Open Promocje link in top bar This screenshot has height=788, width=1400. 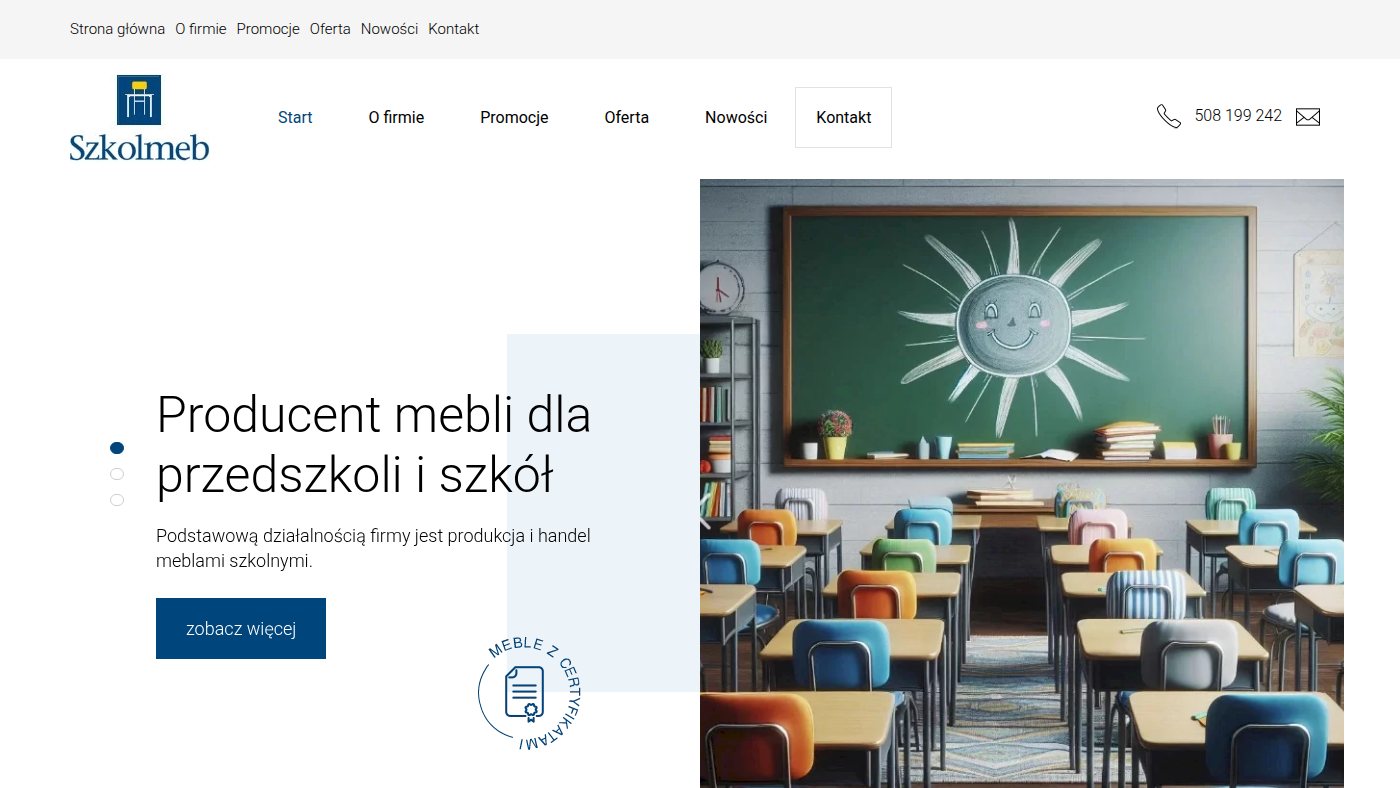point(268,29)
